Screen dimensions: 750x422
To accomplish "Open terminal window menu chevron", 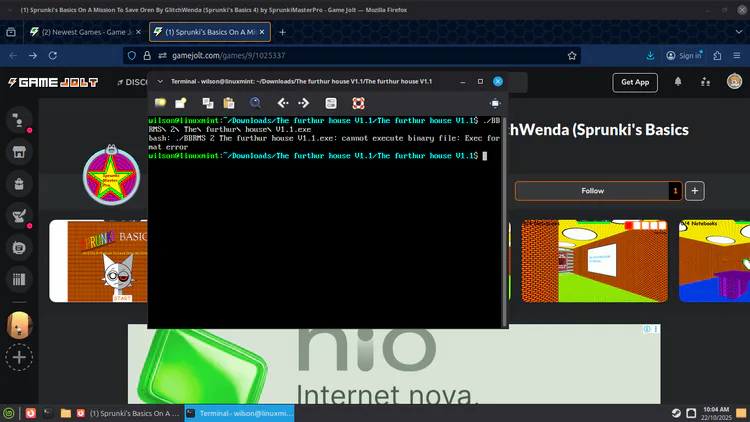I will (x=160, y=81).
